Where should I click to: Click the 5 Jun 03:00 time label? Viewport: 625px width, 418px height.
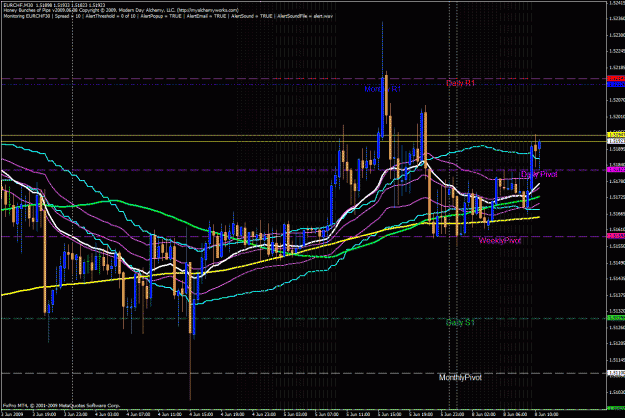click(x=296, y=414)
